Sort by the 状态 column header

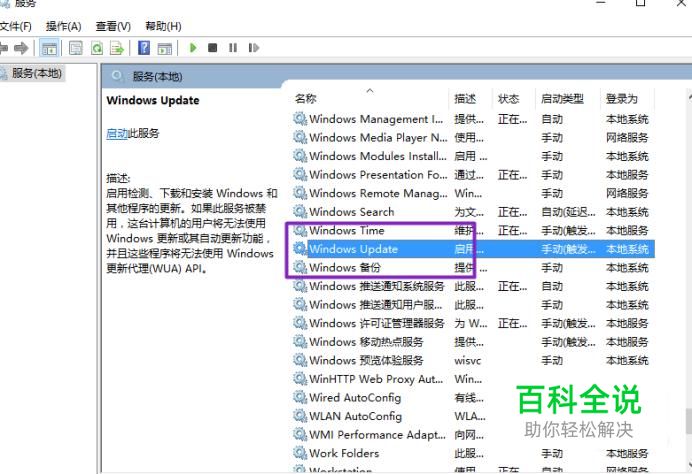pyautogui.click(x=508, y=98)
